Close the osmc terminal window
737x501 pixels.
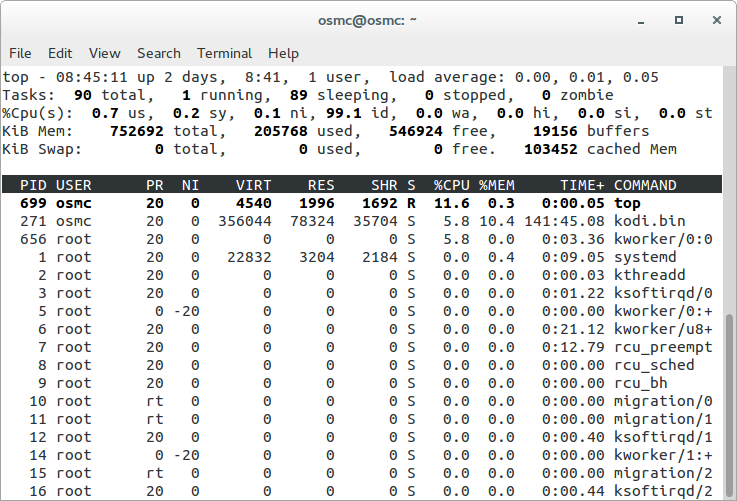(x=717, y=20)
